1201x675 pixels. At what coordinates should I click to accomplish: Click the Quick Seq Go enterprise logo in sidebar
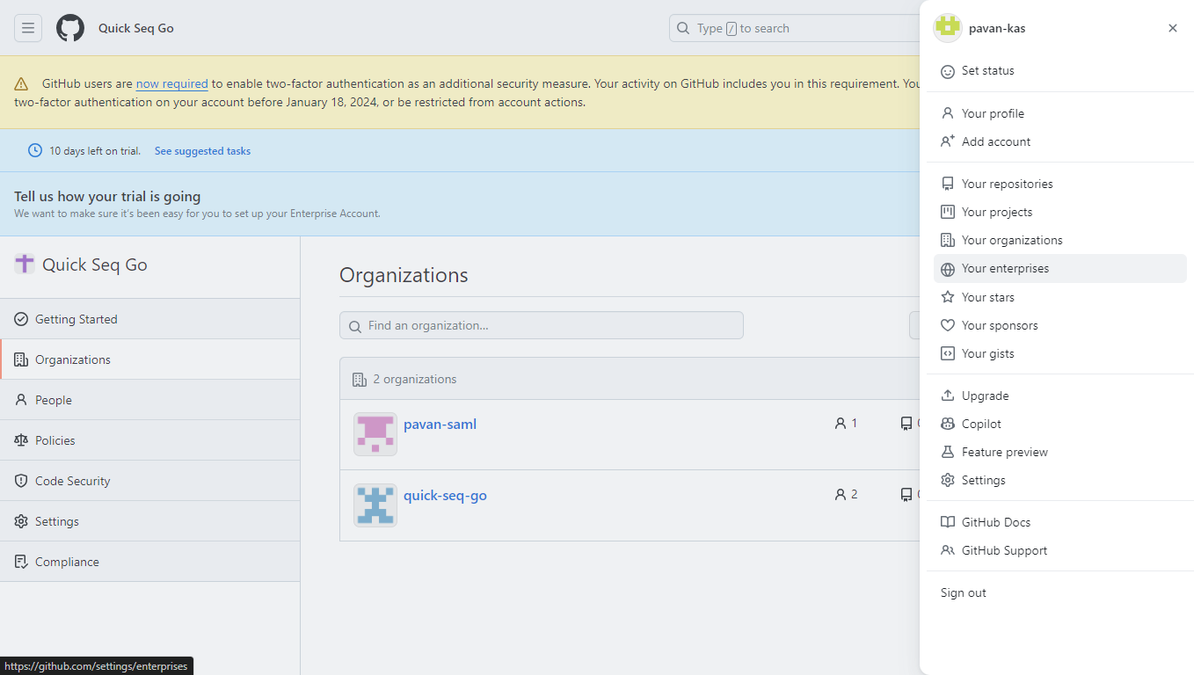click(24, 264)
